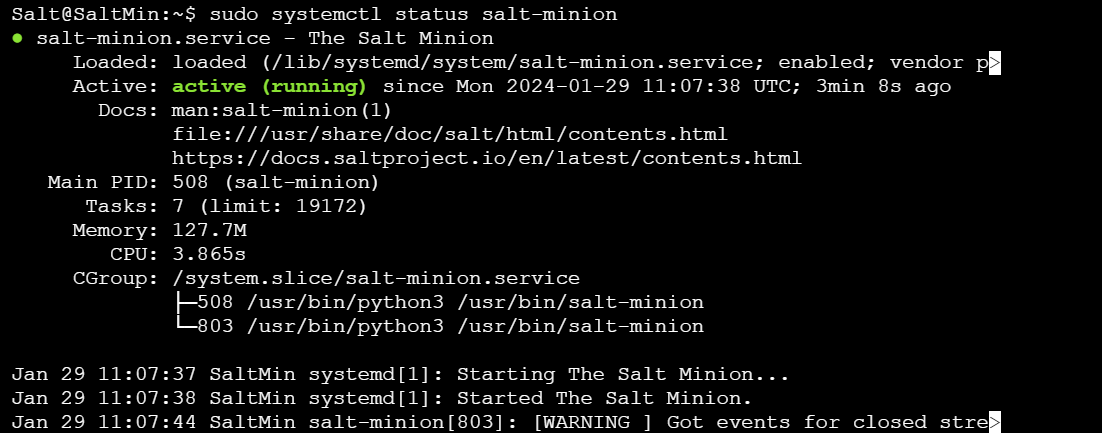The image size is (1102, 433).
Task: Click the truncation marker ending the Loaded line
Action: click(x=994, y=63)
